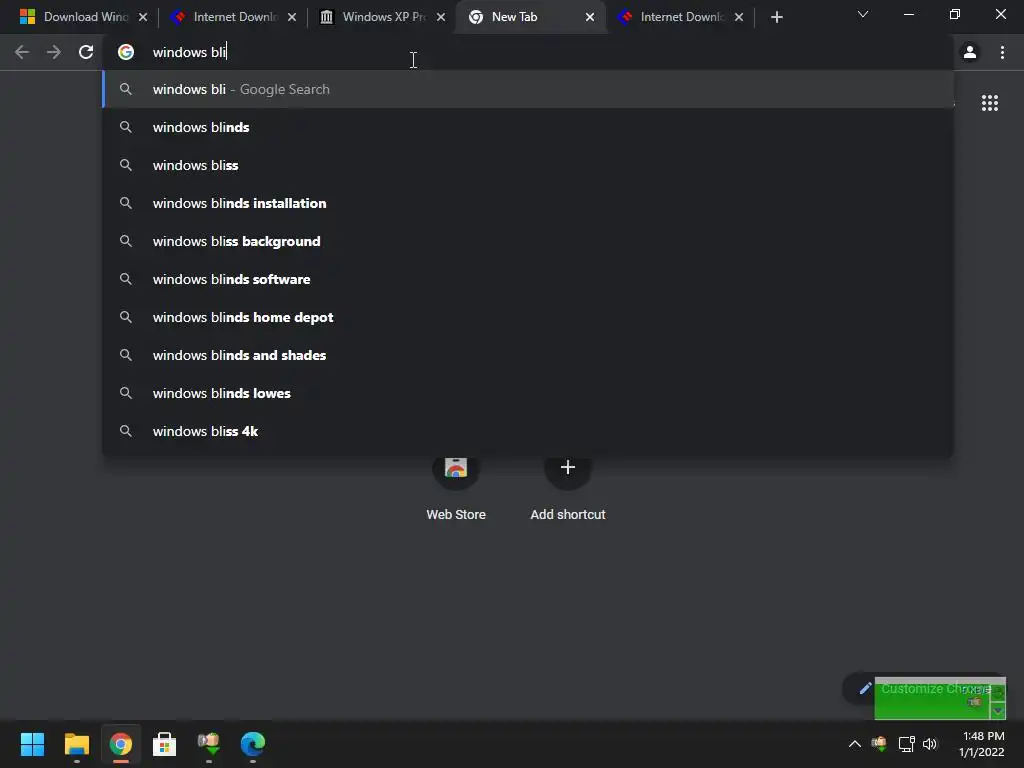Viewport: 1024px width, 768px height.
Task: Close the New Tab tab
Action: (590, 17)
